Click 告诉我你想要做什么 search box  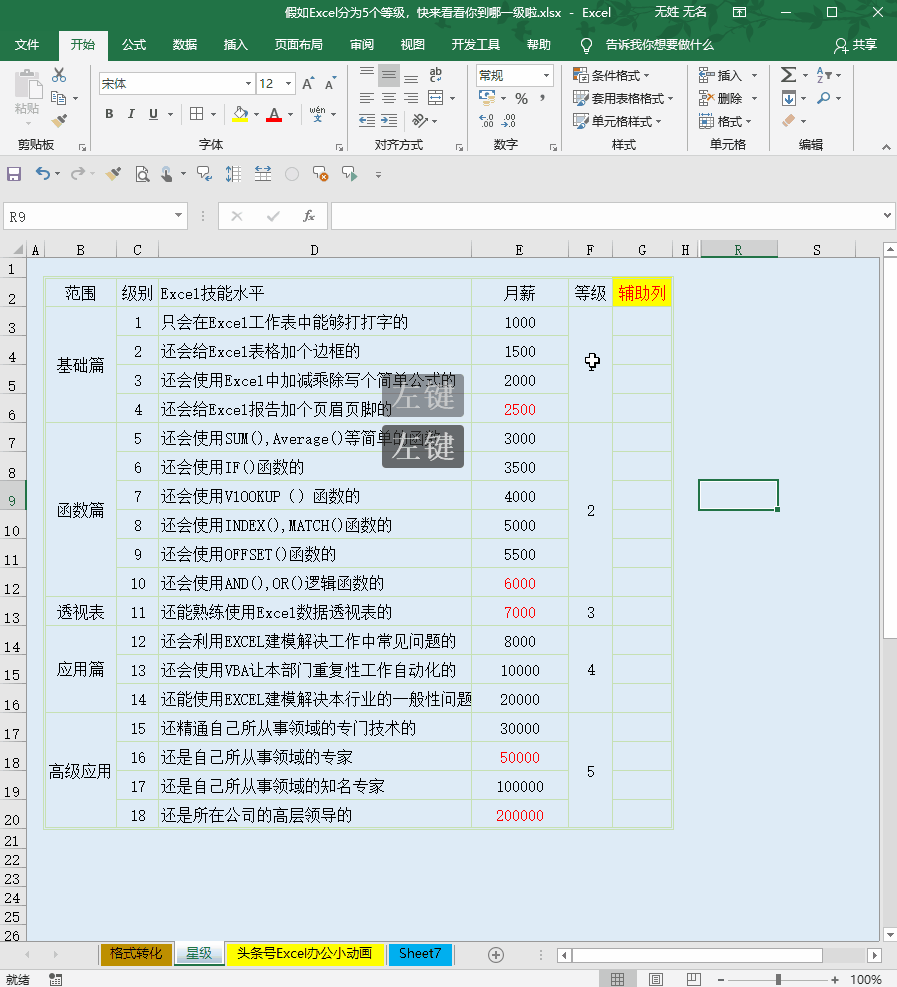tap(659, 45)
